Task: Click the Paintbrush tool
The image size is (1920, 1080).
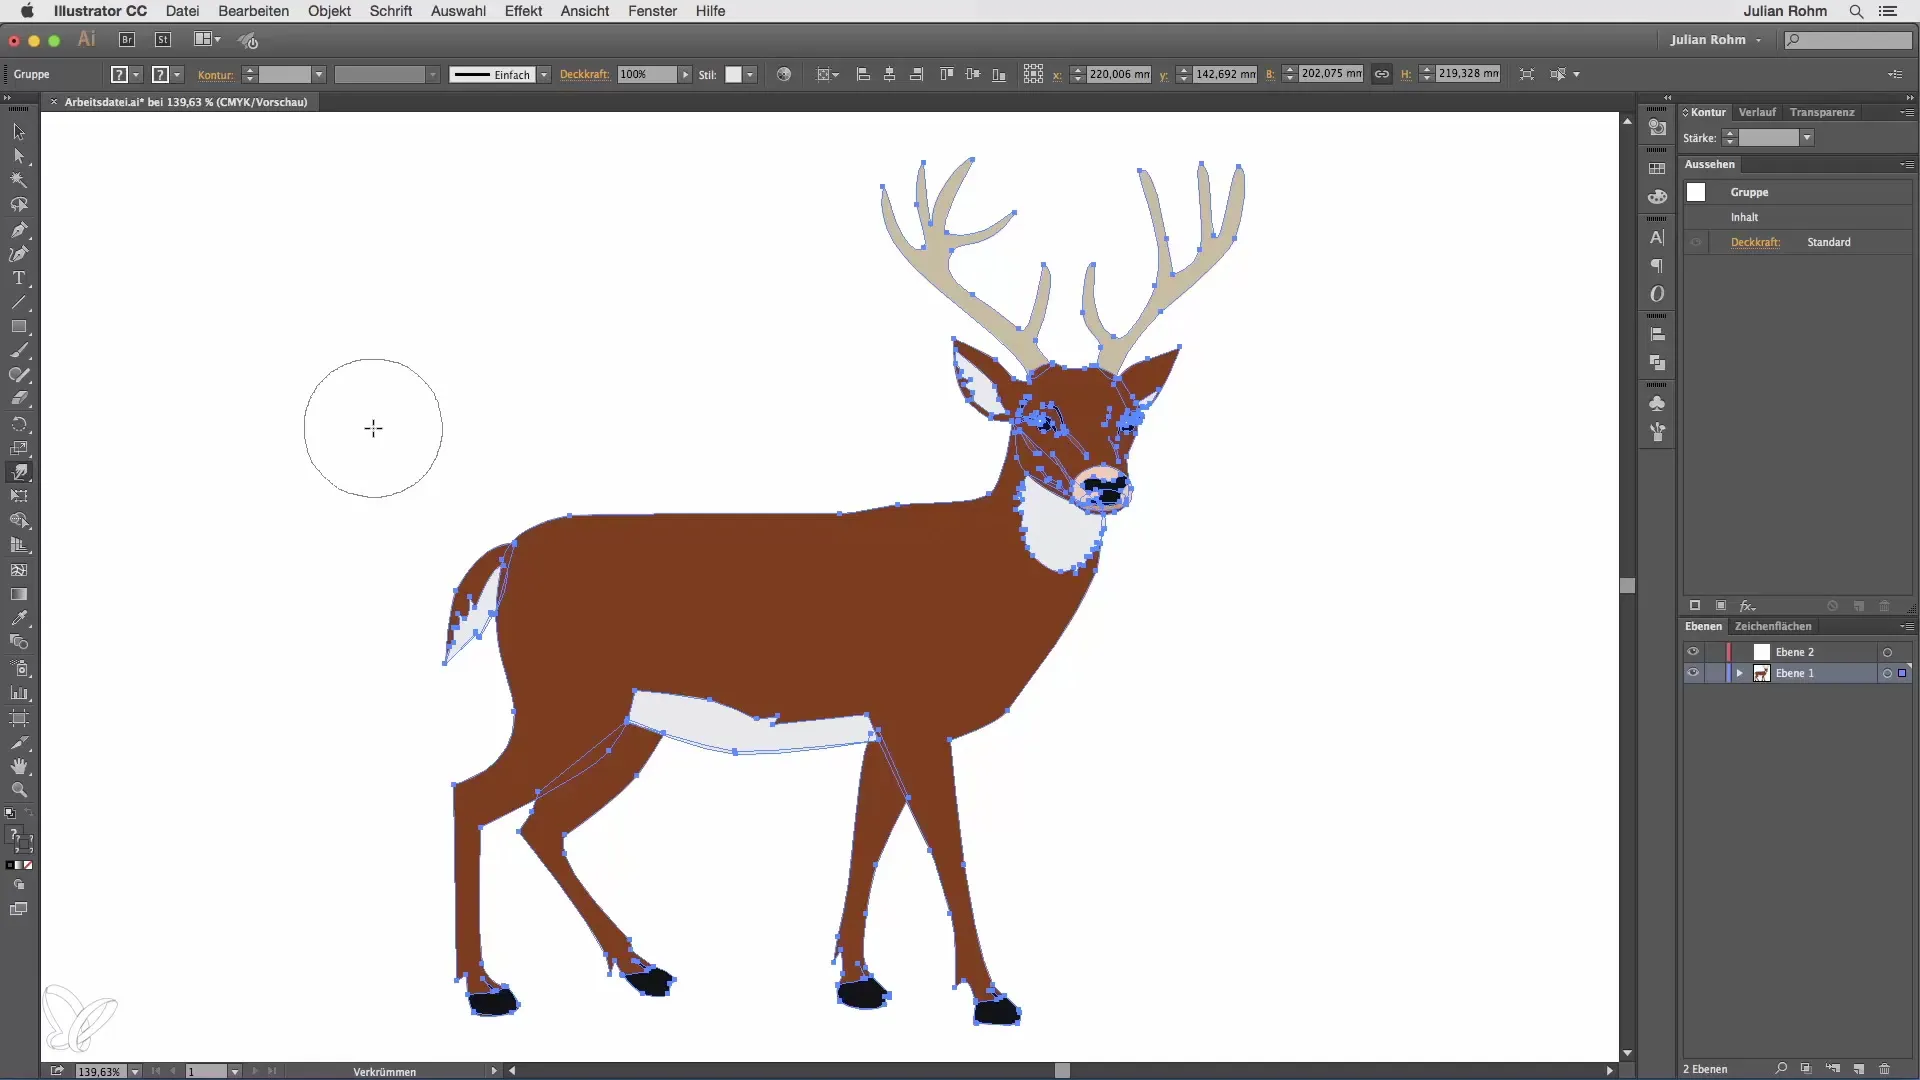Action: 19,351
